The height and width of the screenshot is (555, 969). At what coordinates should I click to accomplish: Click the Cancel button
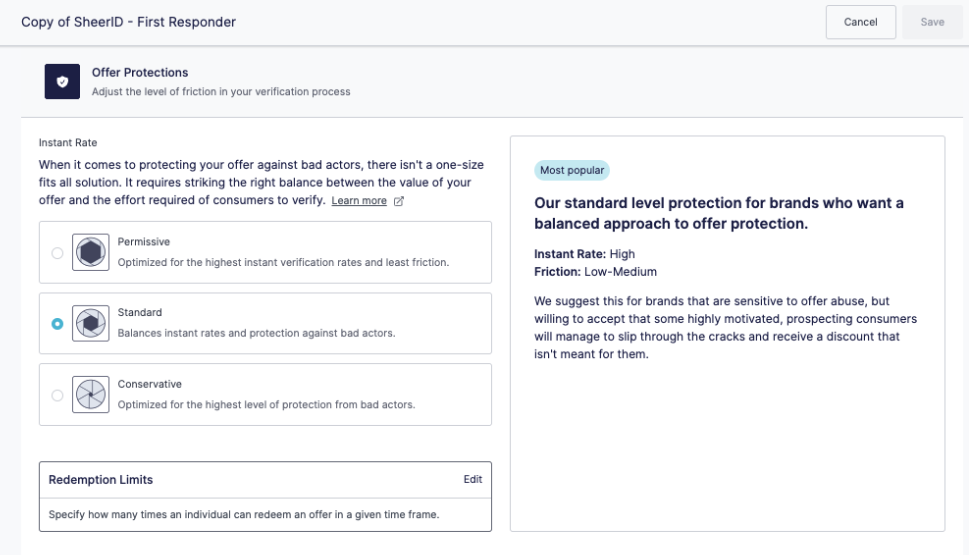coord(860,22)
